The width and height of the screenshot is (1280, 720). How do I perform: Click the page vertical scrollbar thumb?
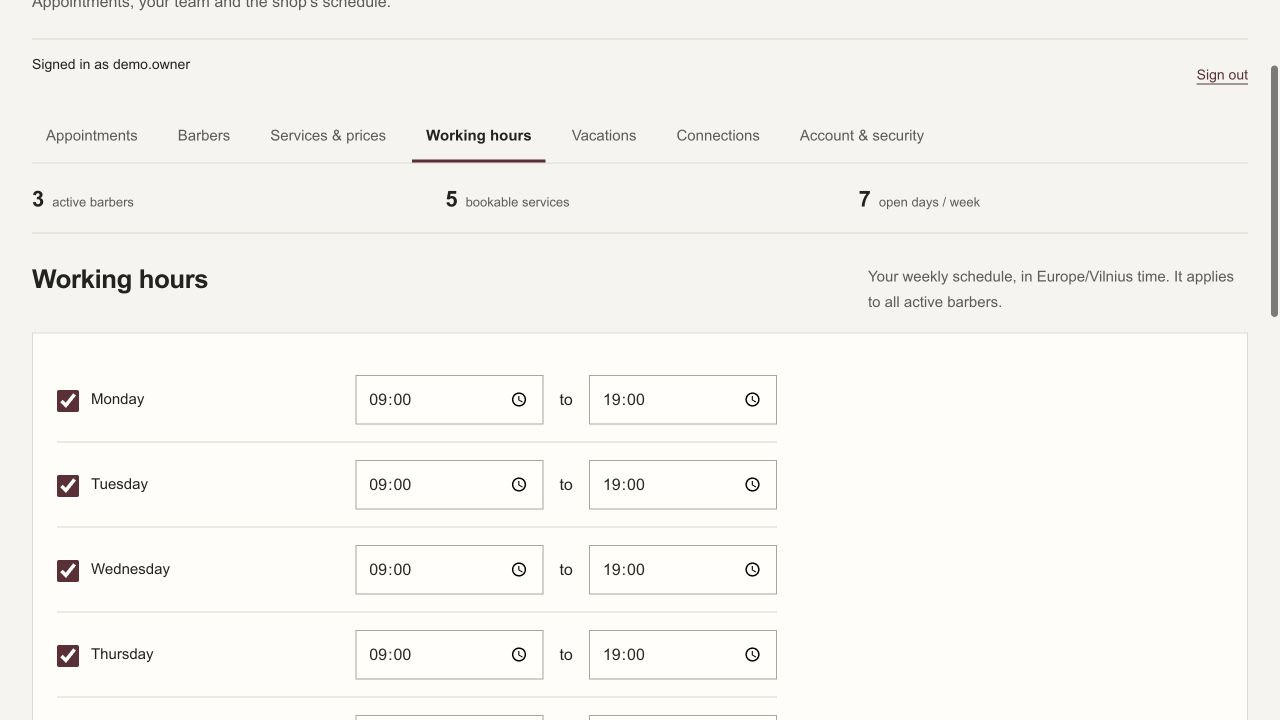point(1274,192)
